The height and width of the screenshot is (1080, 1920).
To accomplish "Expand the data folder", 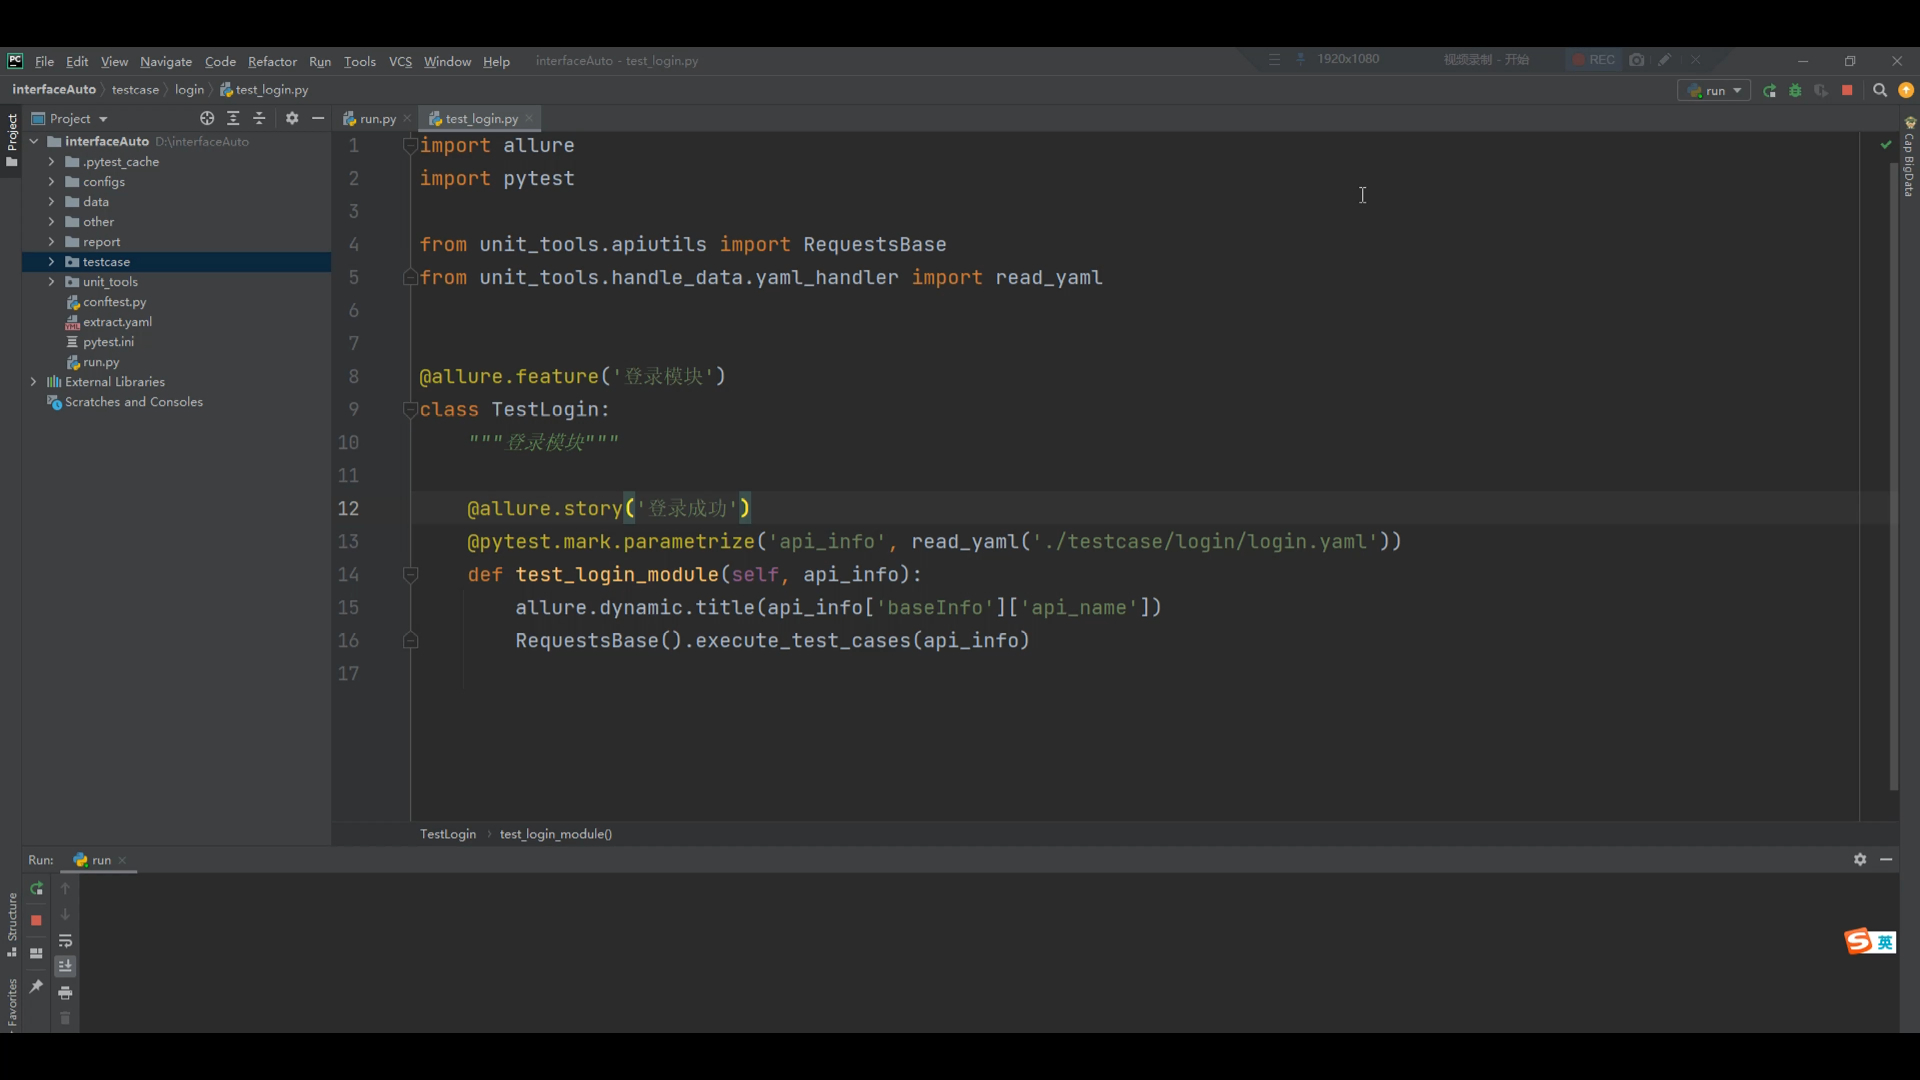I will [x=52, y=202].
